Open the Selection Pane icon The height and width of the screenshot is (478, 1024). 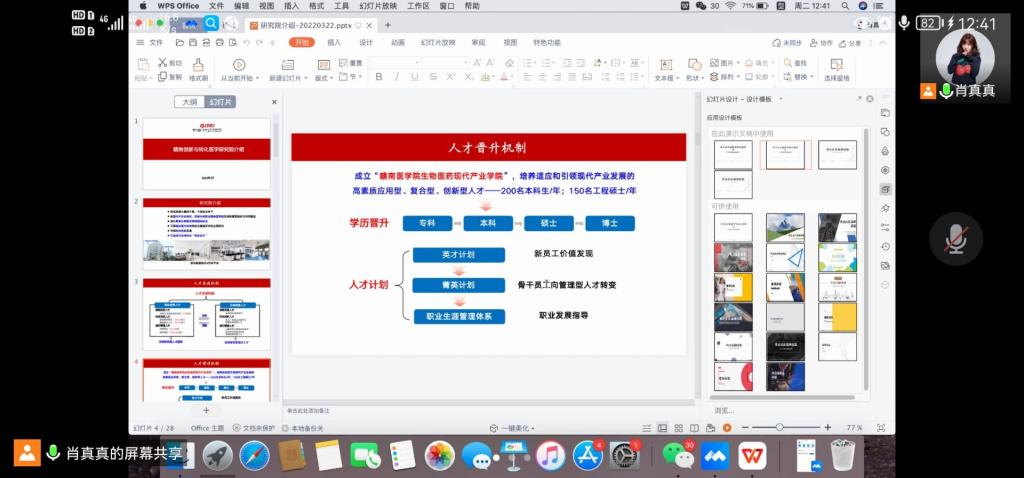836,65
